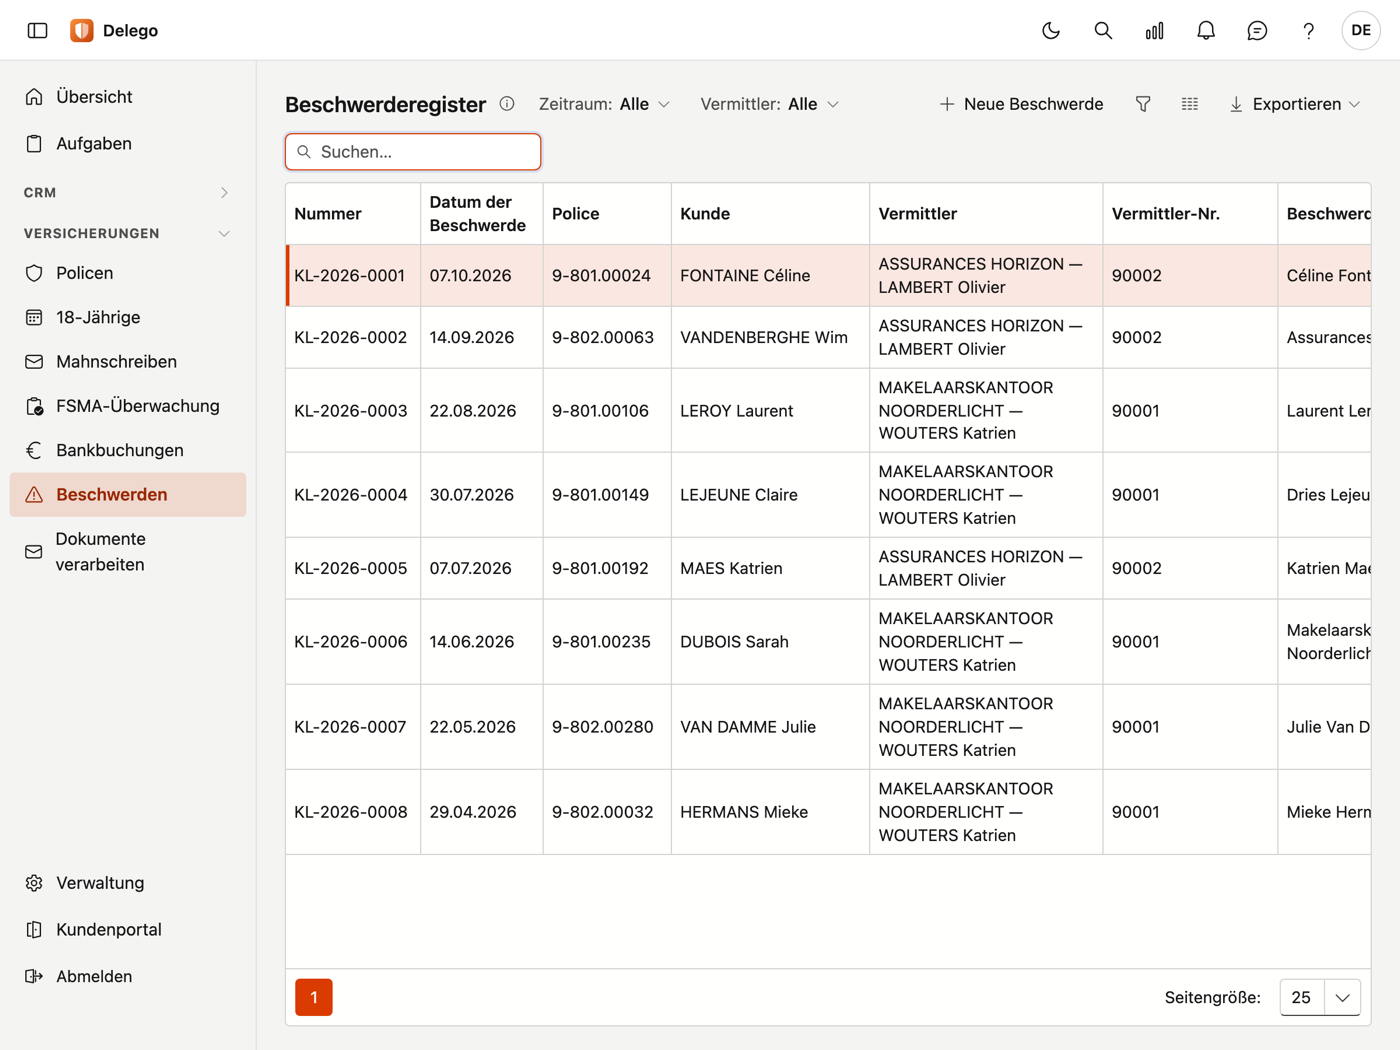Open FSMA-Überwachung in sidebar
Screen dimensions: 1400x1050
tap(127, 406)
